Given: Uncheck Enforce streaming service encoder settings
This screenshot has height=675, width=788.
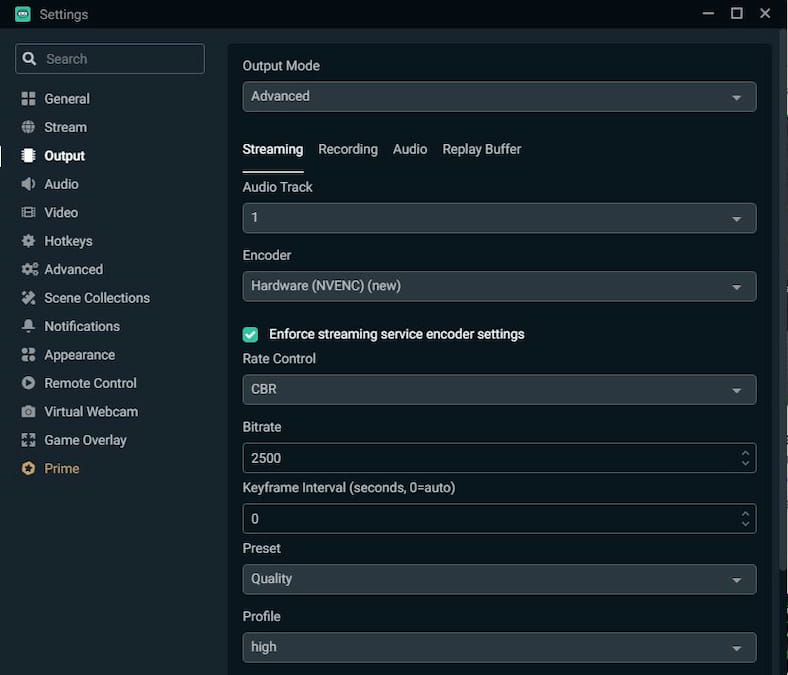Looking at the screenshot, I should (250, 334).
